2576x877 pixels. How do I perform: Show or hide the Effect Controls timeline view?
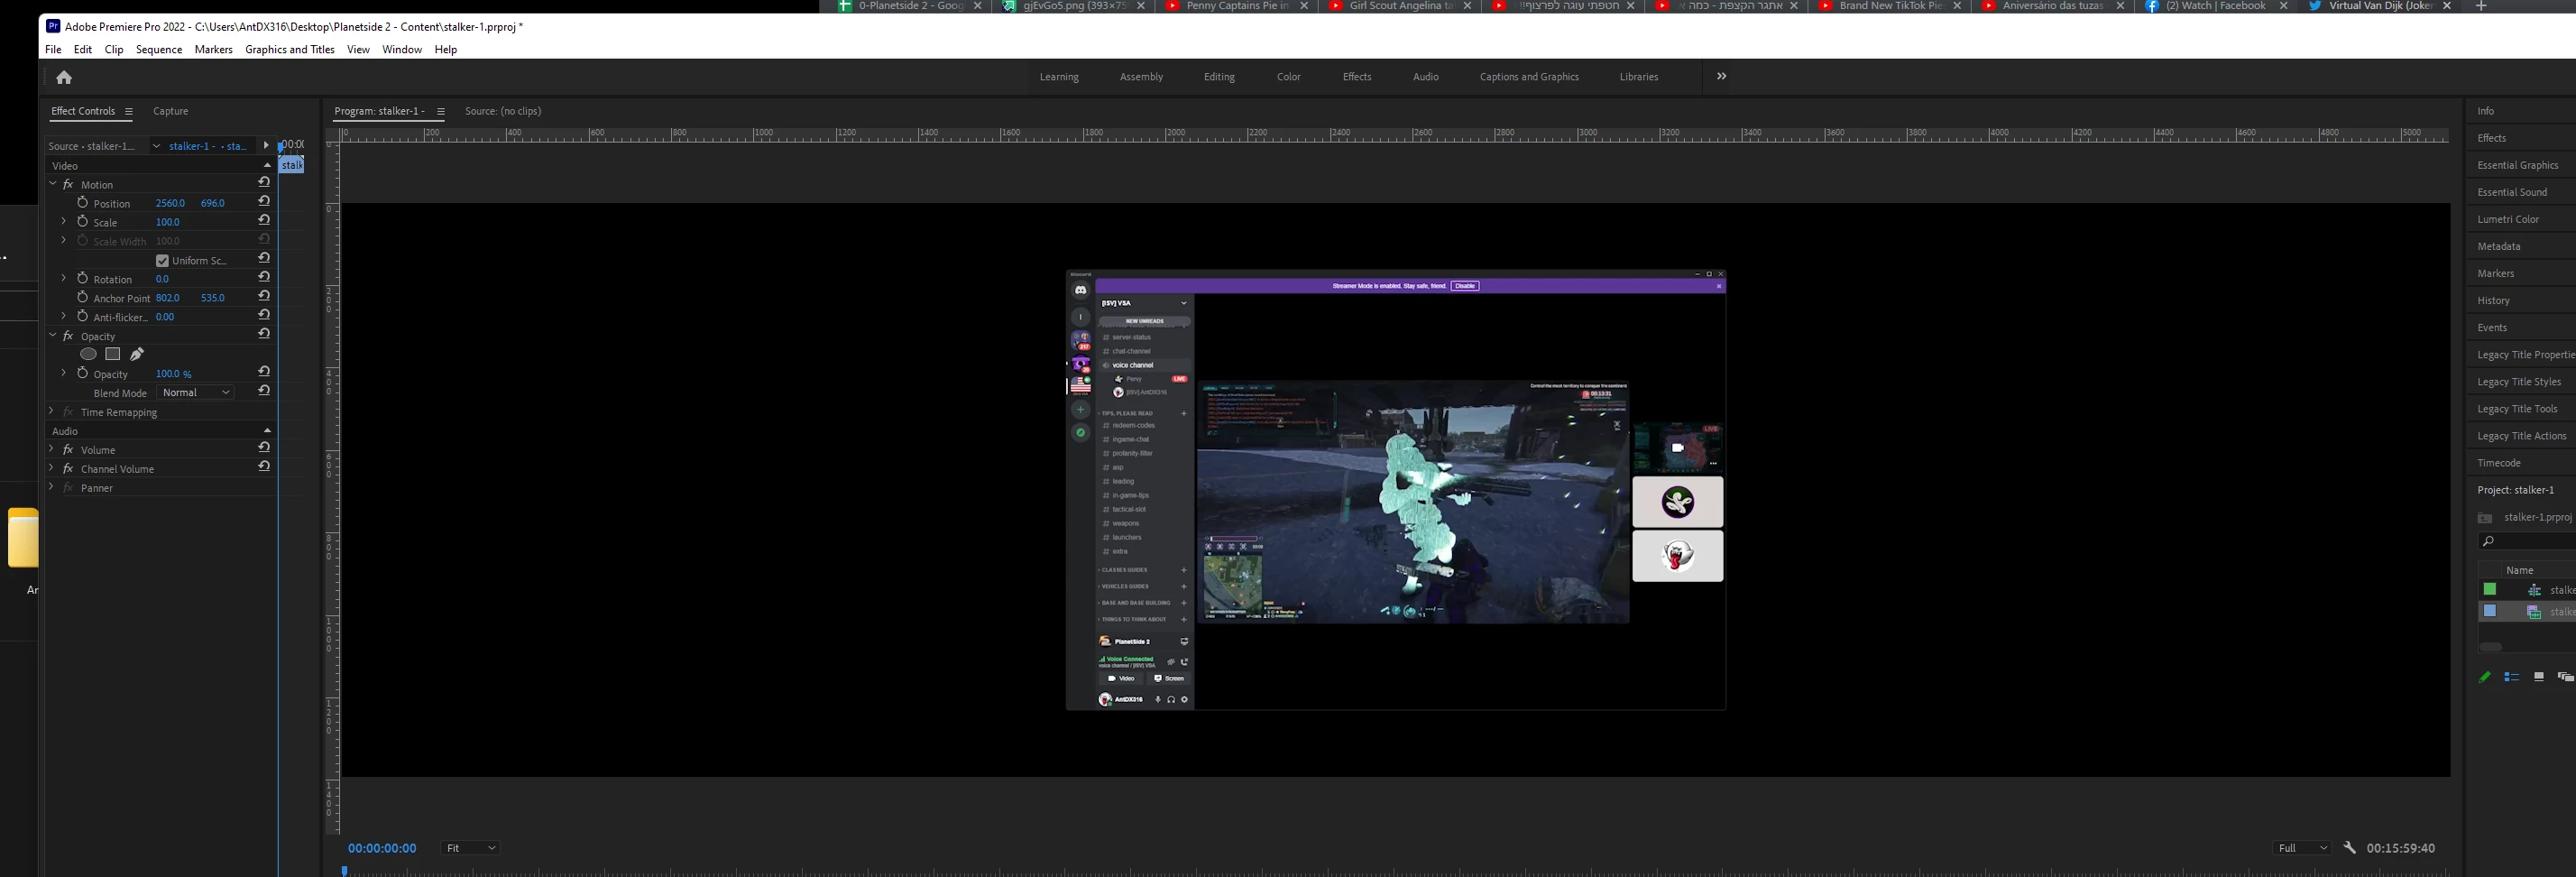[x=266, y=146]
